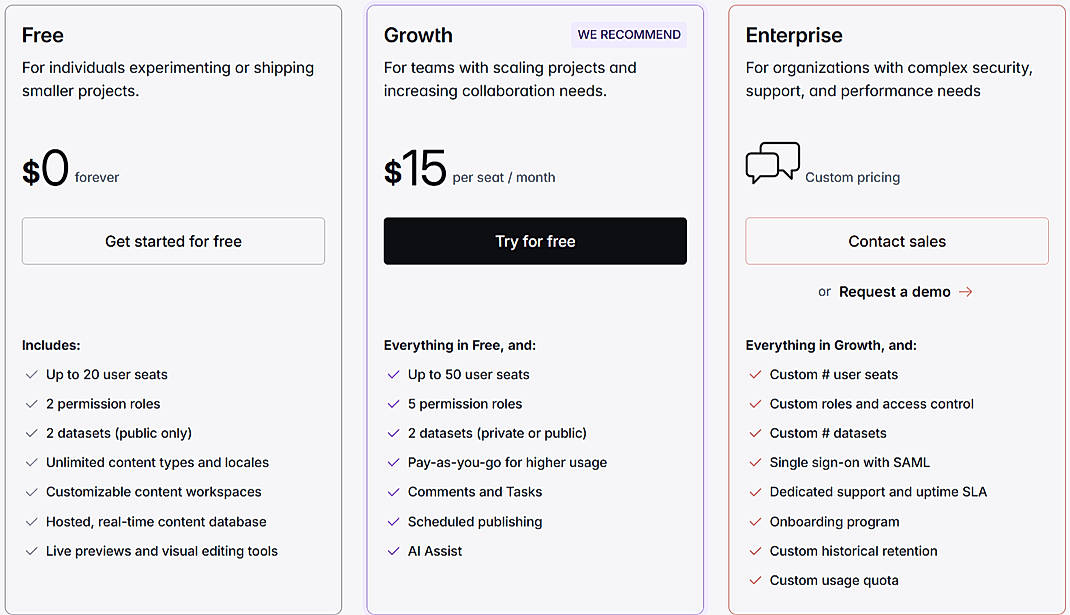This screenshot has width=1070, height=615.
Task: Click the $0 forever price label
Action: (x=60, y=170)
